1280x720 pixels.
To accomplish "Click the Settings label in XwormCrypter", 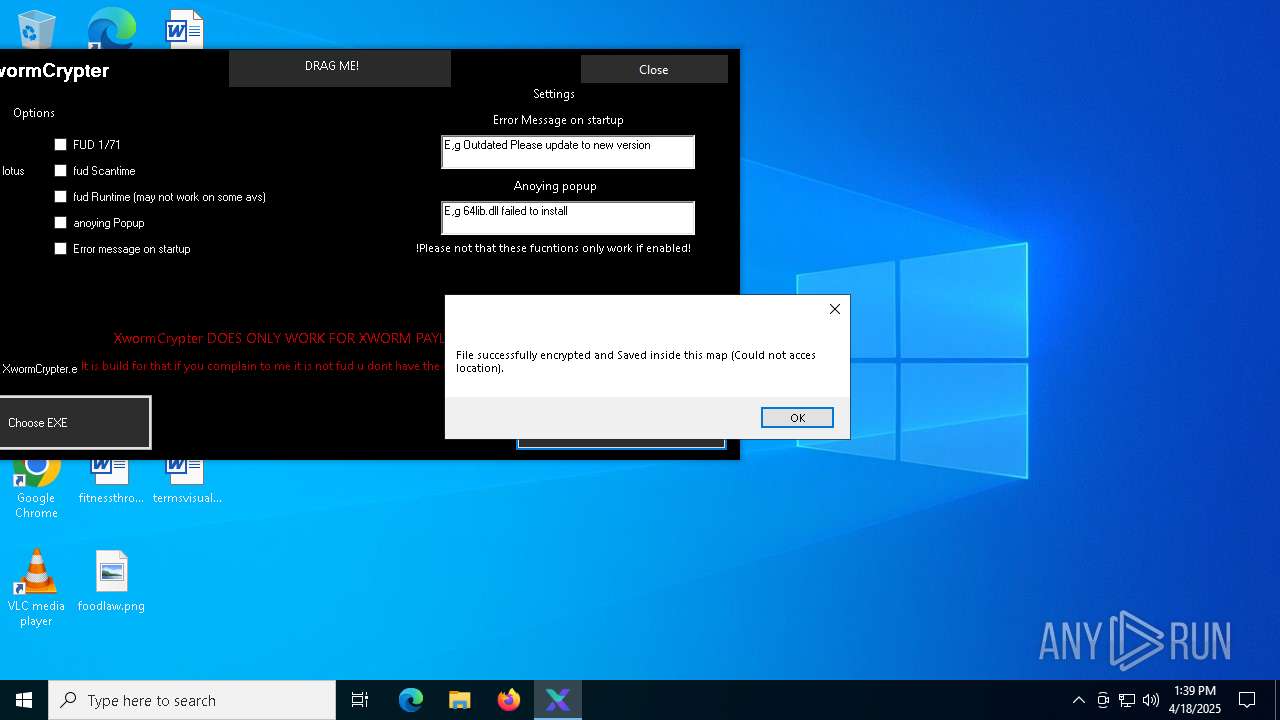I will (x=554, y=94).
